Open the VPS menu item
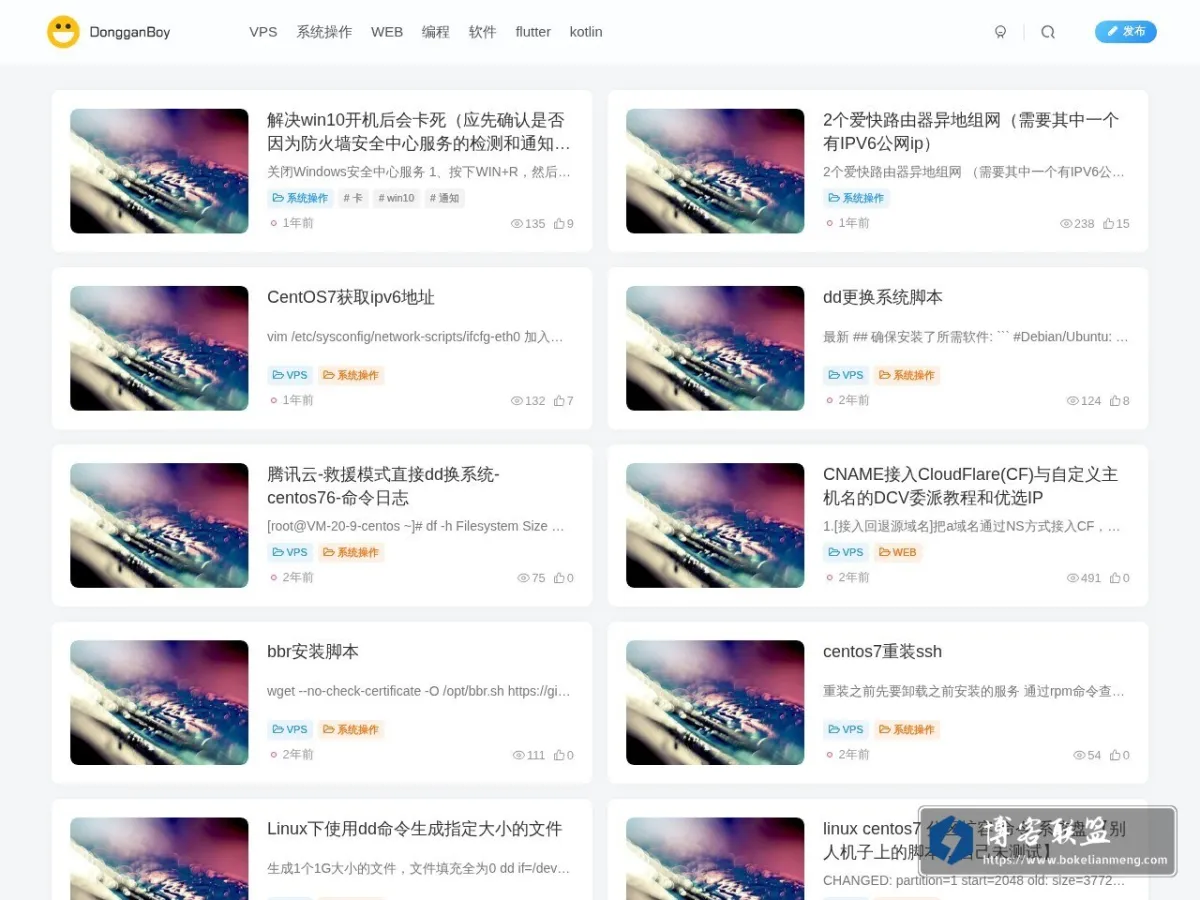The width and height of the screenshot is (1200, 900). pos(263,32)
